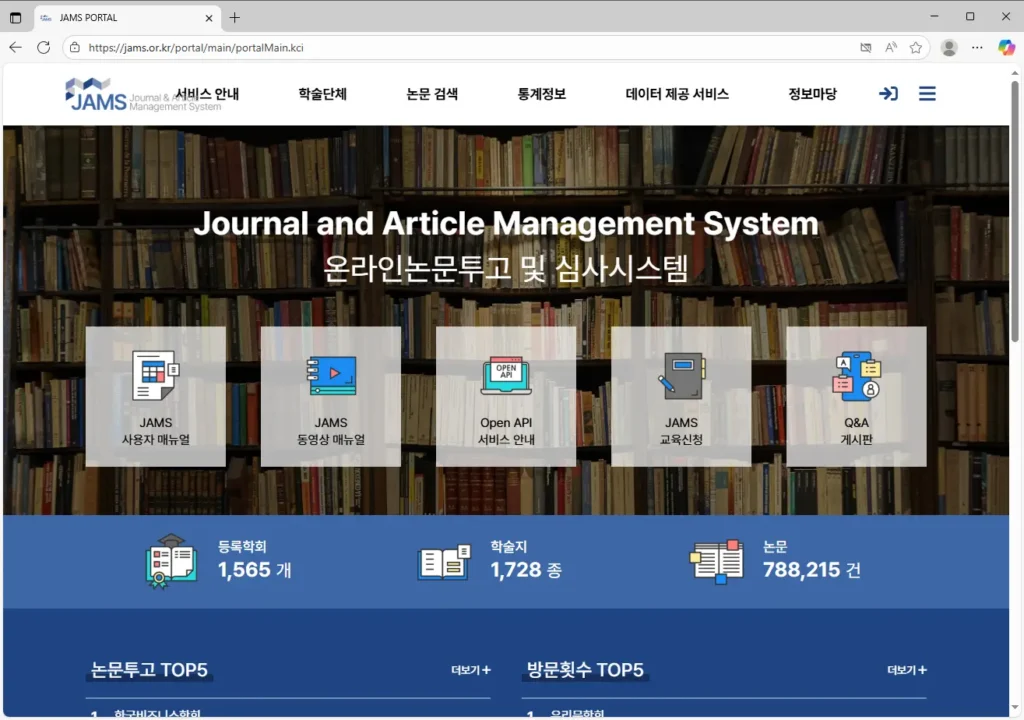The width and height of the screenshot is (1024, 720).
Task: Click the 1,728 종 journals count
Action: tap(526, 570)
